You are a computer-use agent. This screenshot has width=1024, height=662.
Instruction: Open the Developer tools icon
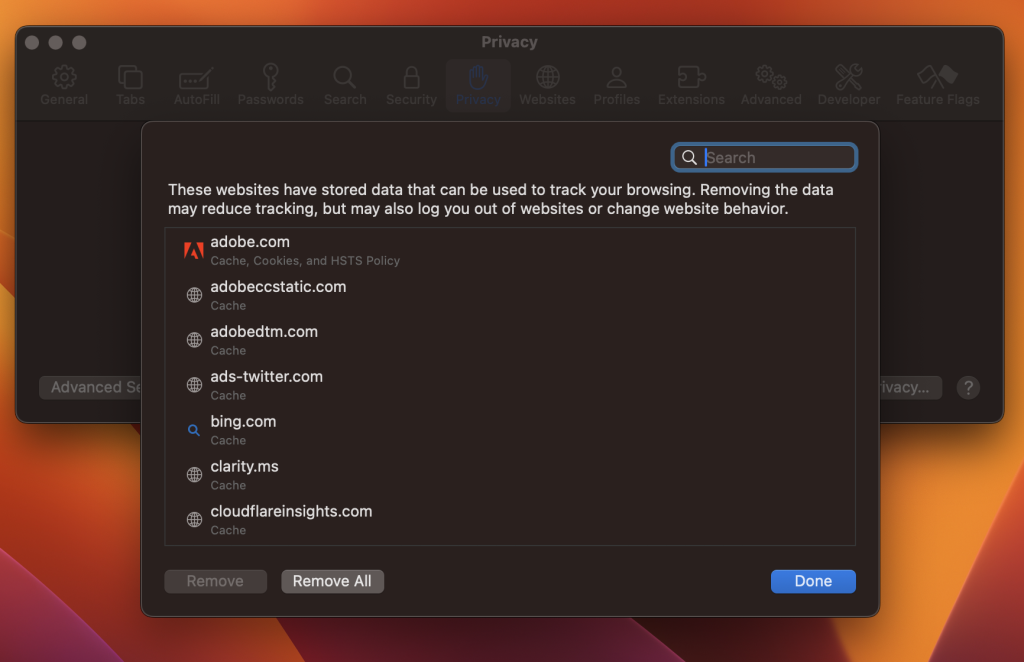849,78
